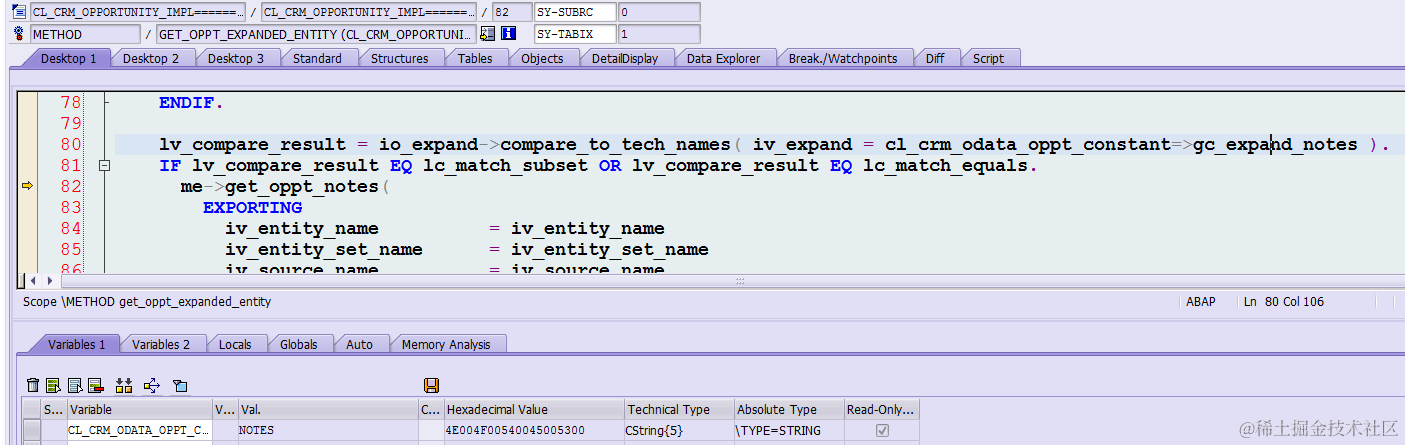Click the blue info icon after method name
Viewport: 1405px width, 445px height.
point(508,34)
